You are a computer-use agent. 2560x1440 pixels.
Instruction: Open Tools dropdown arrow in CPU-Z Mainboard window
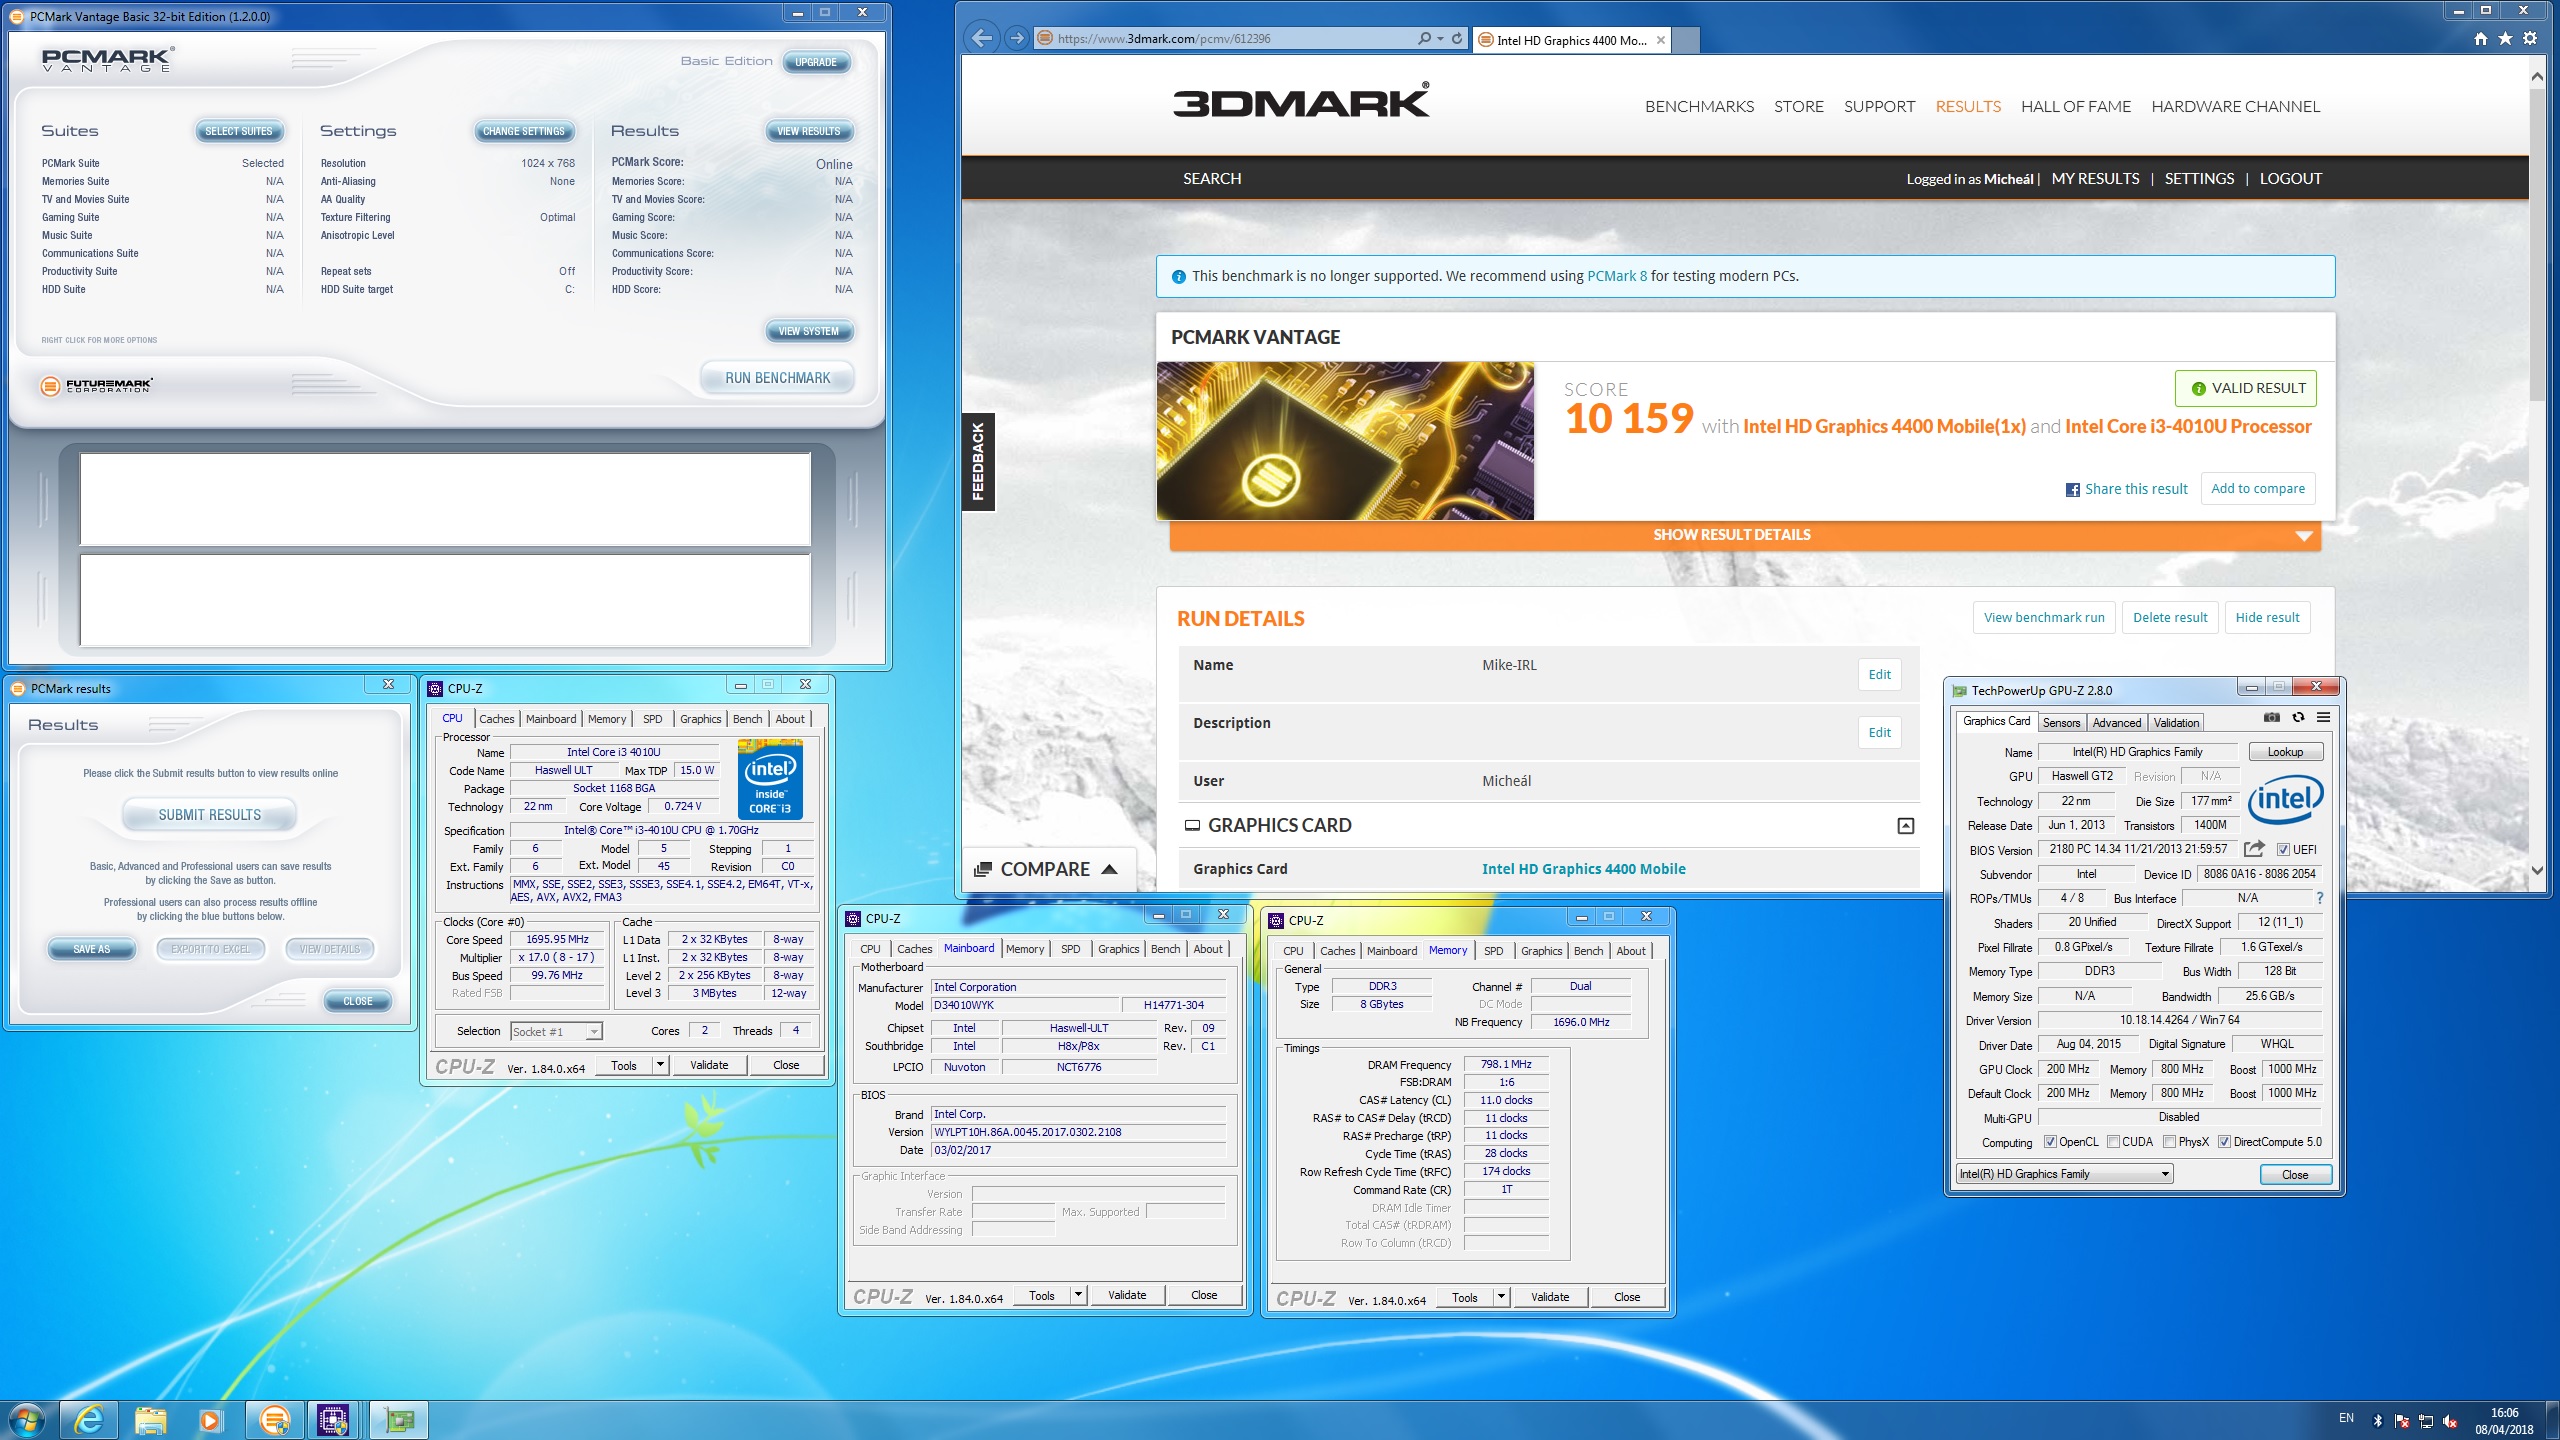coord(1078,1295)
